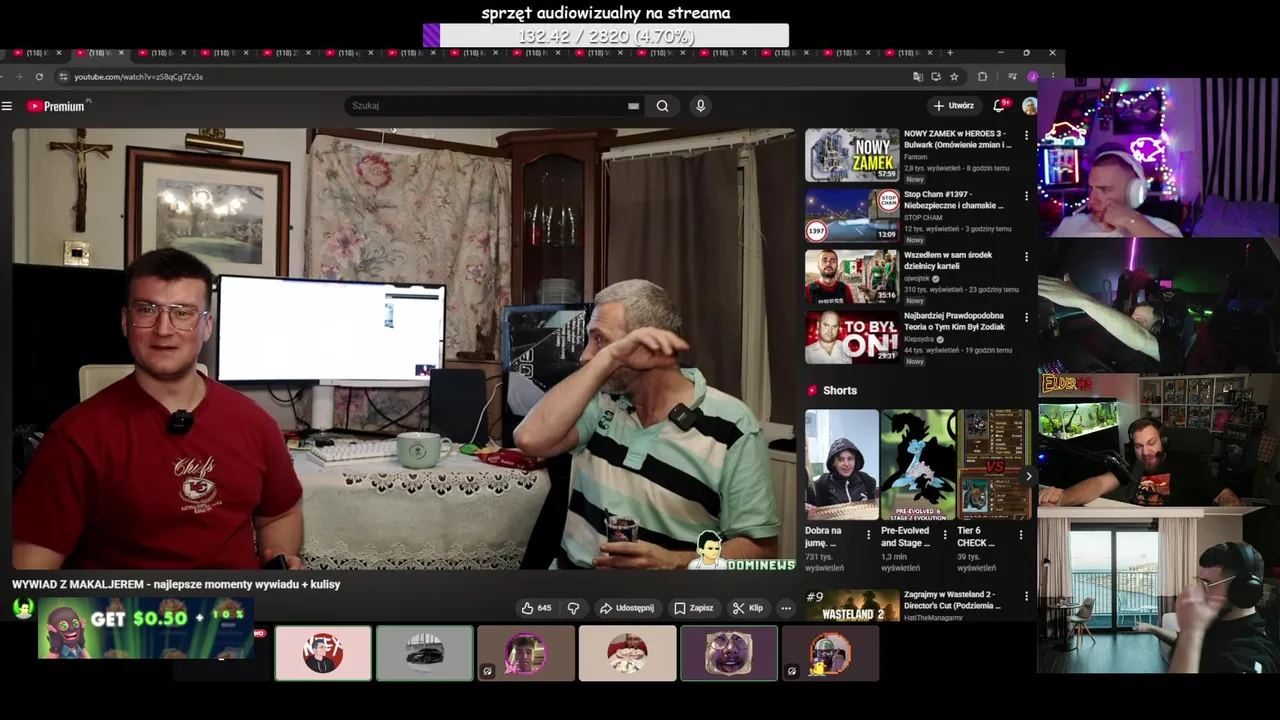
Task: Open the Pre-Evolved Stage 2 short thumbnail
Action: (918, 464)
